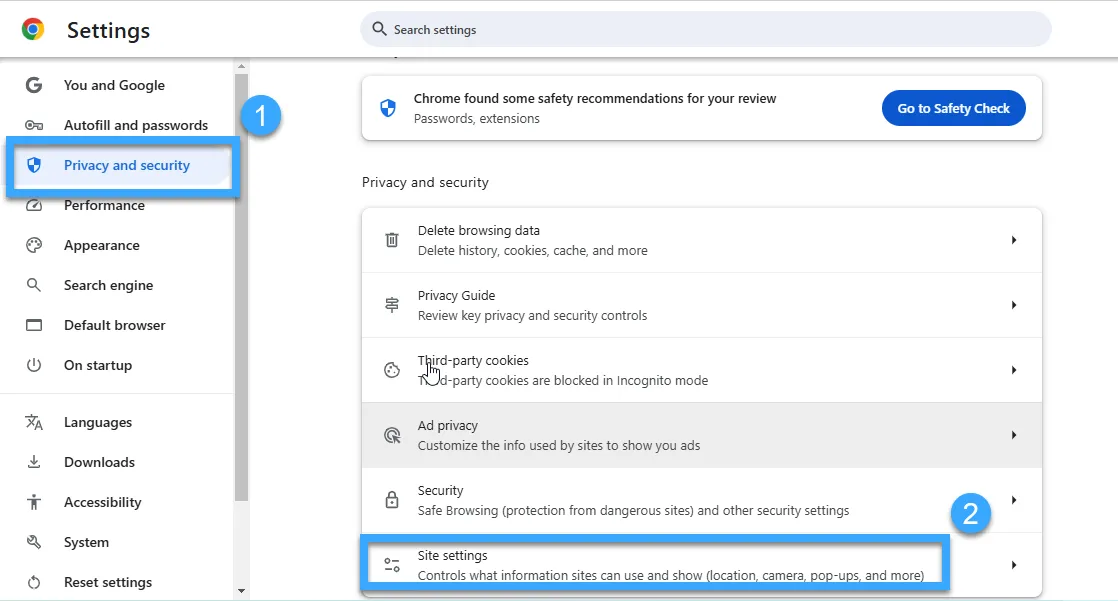Click the download arrow icon beside Downloads
Viewport: 1118px width, 601px height.
coord(34,462)
